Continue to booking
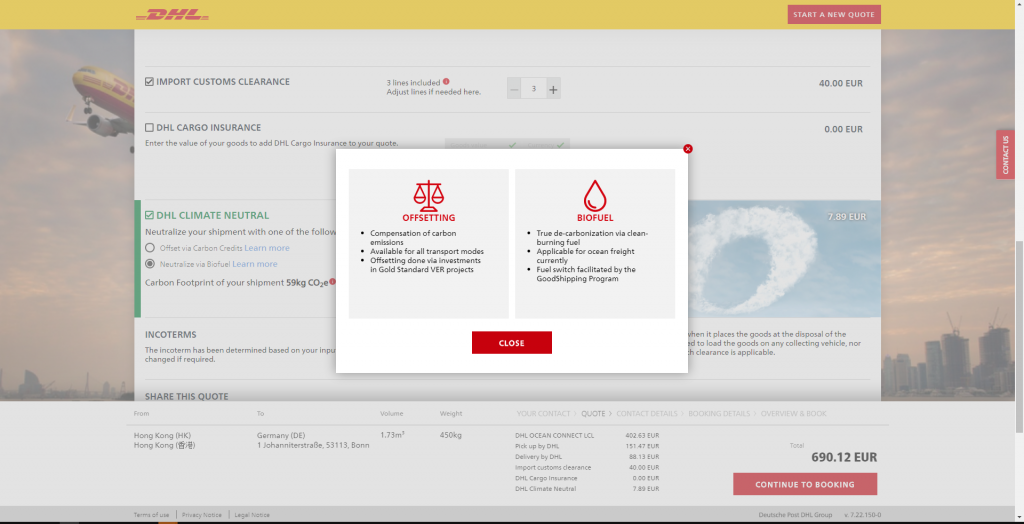 (x=805, y=484)
